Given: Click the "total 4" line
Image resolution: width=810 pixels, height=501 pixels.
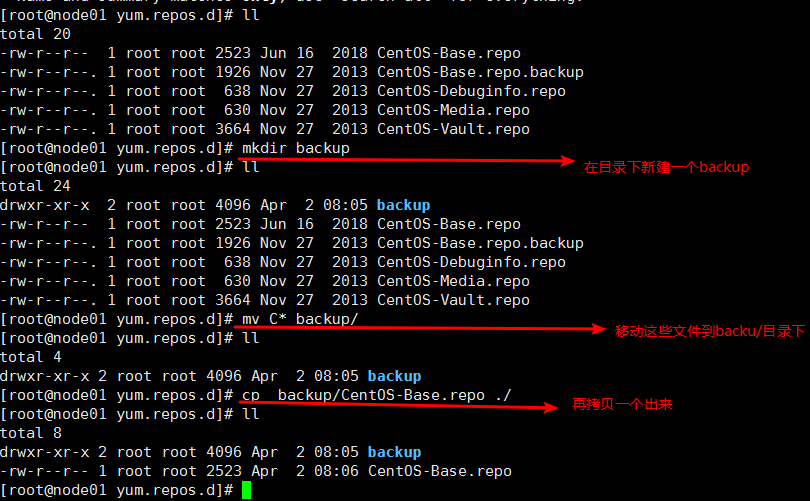Looking at the screenshot, I should (x=31, y=357).
